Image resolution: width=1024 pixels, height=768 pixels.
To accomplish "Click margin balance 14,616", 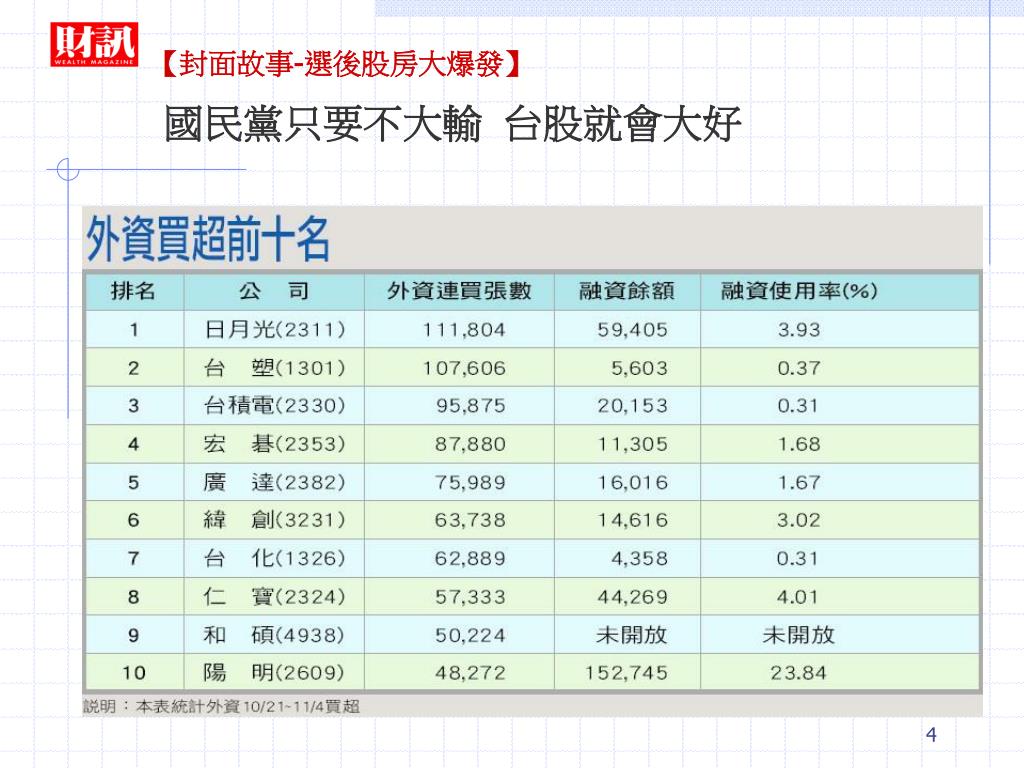I will [x=633, y=520].
